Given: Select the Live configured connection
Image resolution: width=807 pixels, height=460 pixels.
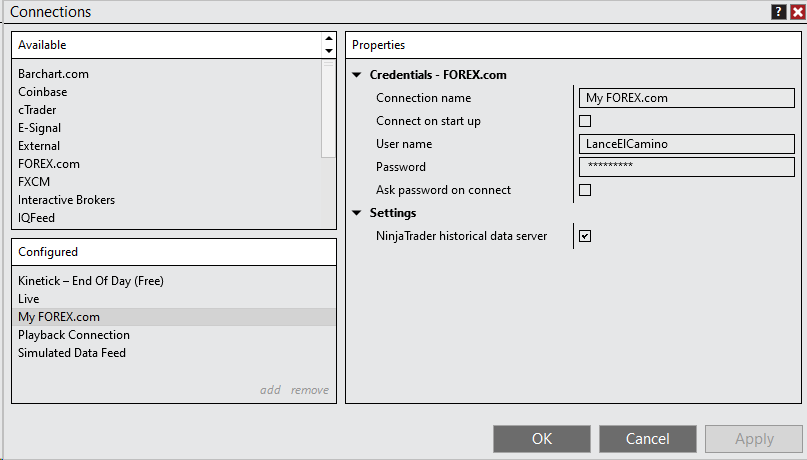Looking at the screenshot, I should coord(174,298).
